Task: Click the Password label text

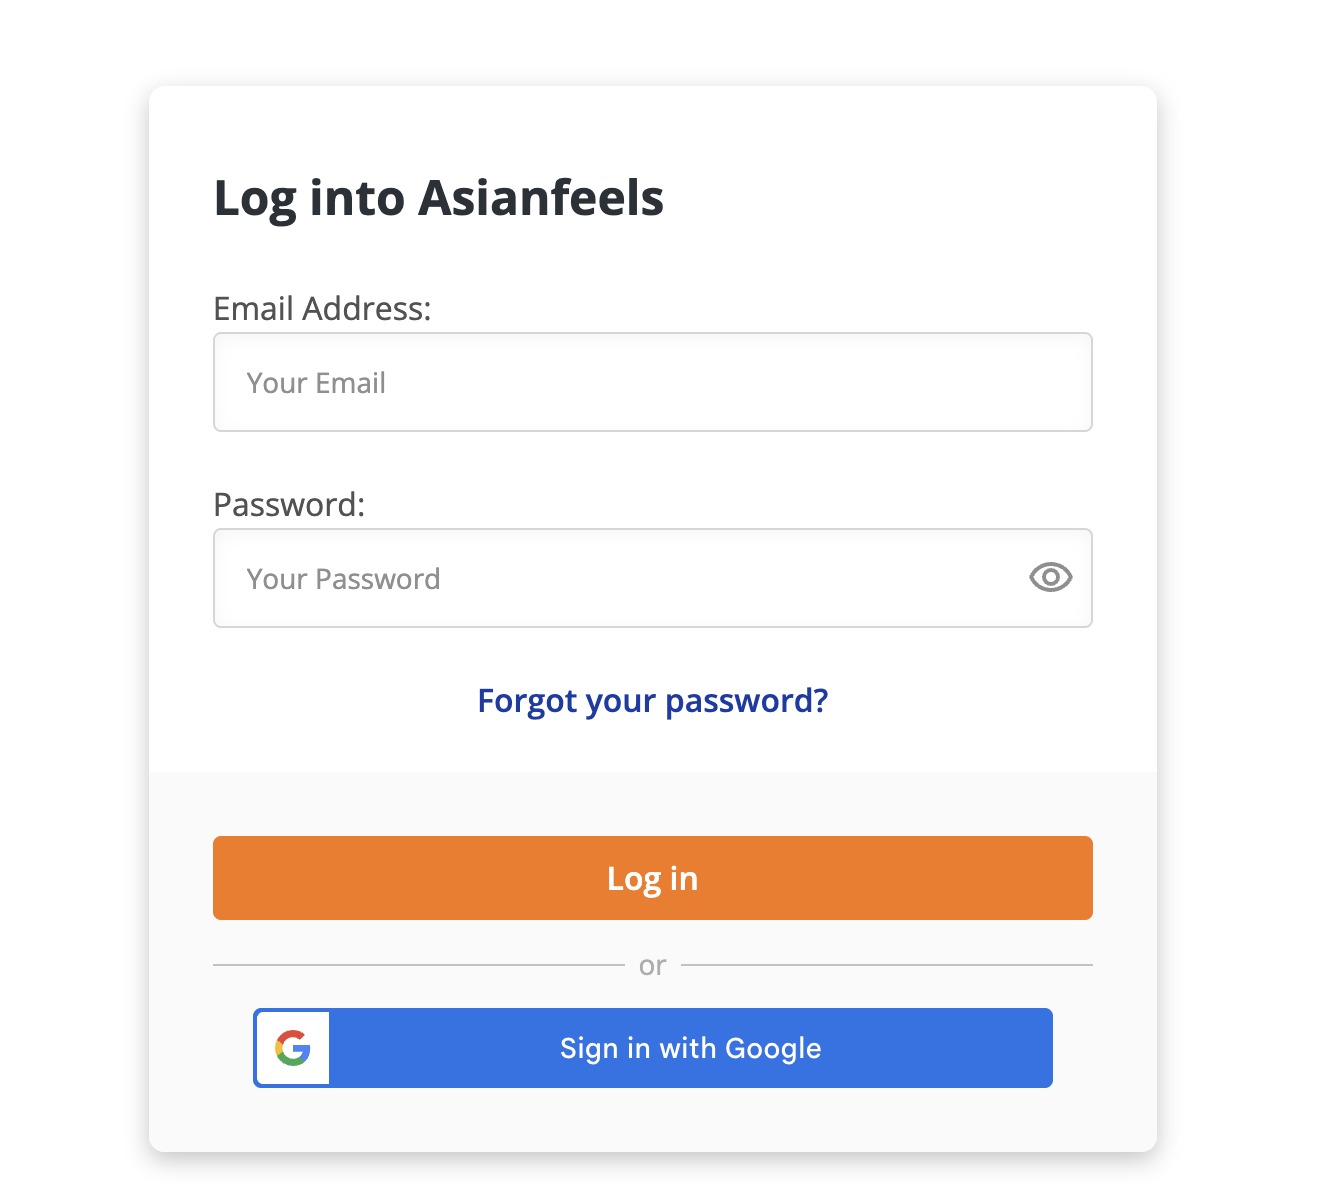Action: pyautogui.click(x=289, y=505)
